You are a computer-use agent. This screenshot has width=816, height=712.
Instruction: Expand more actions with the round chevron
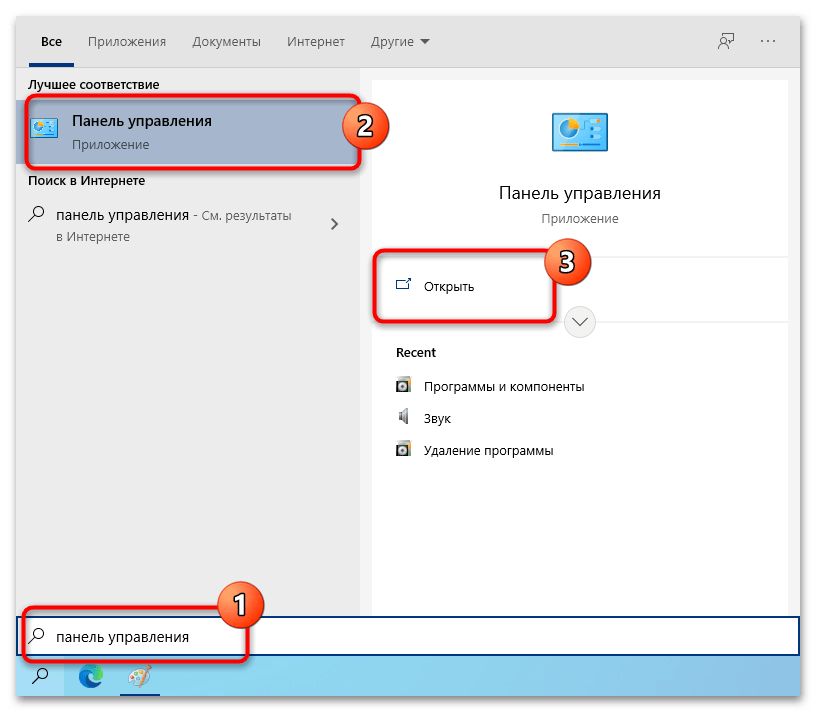pyautogui.click(x=580, y=322)
